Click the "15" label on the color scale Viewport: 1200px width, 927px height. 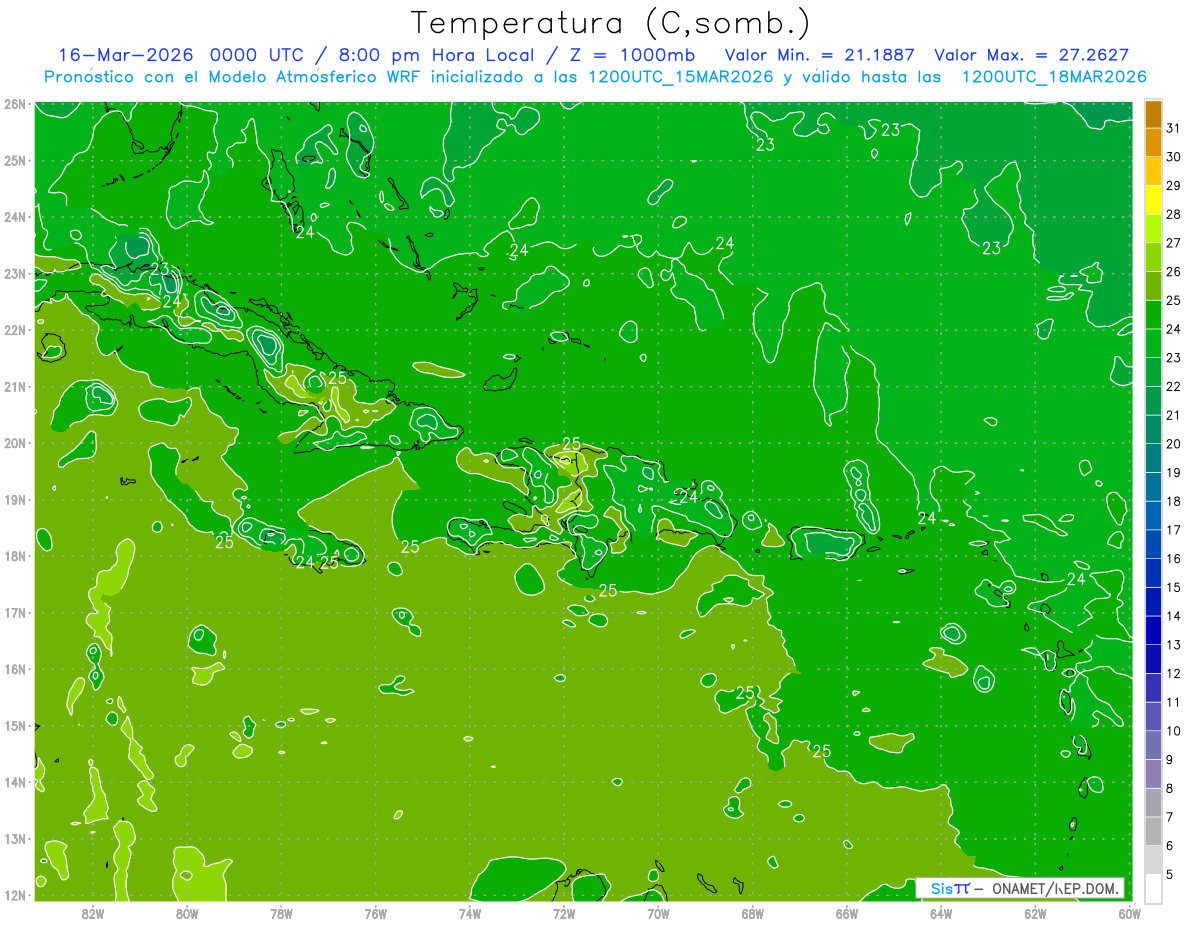point(1173,587)
